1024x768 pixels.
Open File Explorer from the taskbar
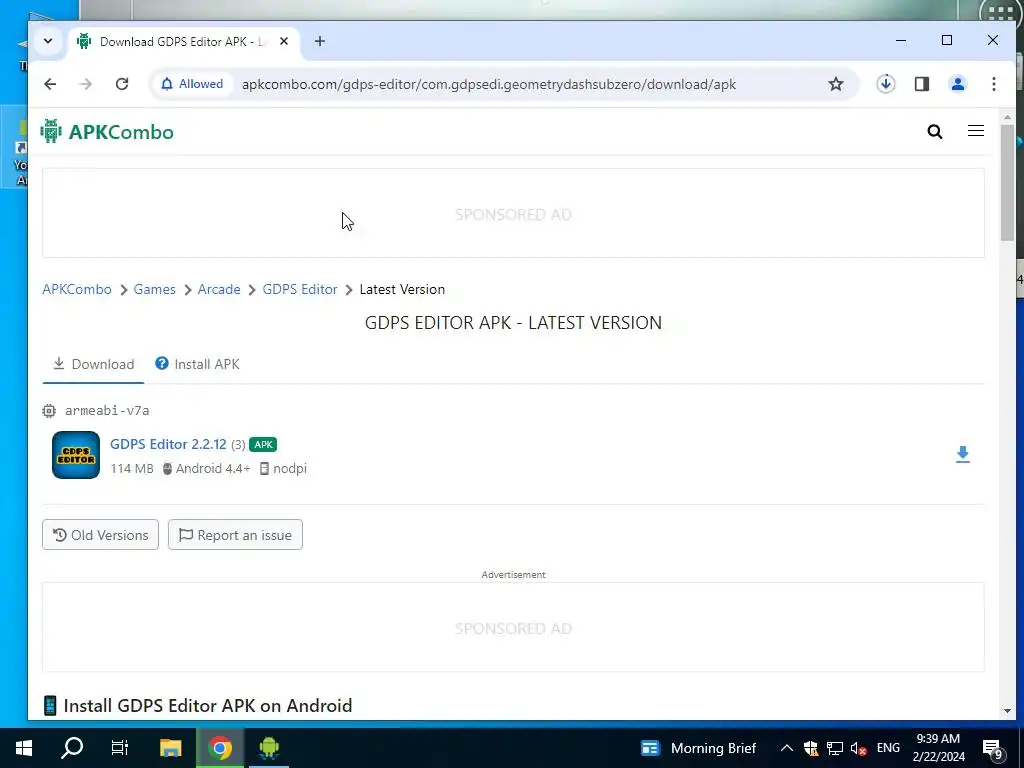pos(170,748)
